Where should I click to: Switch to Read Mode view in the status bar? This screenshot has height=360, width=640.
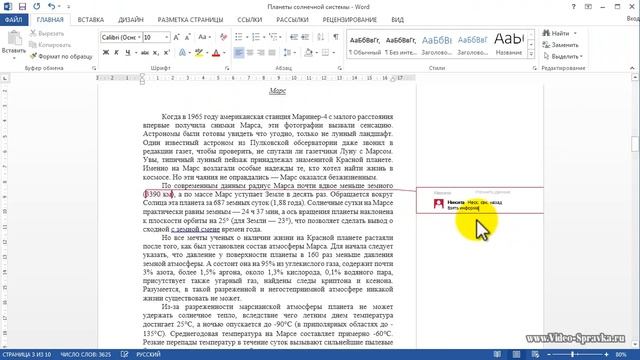[497, 355]
